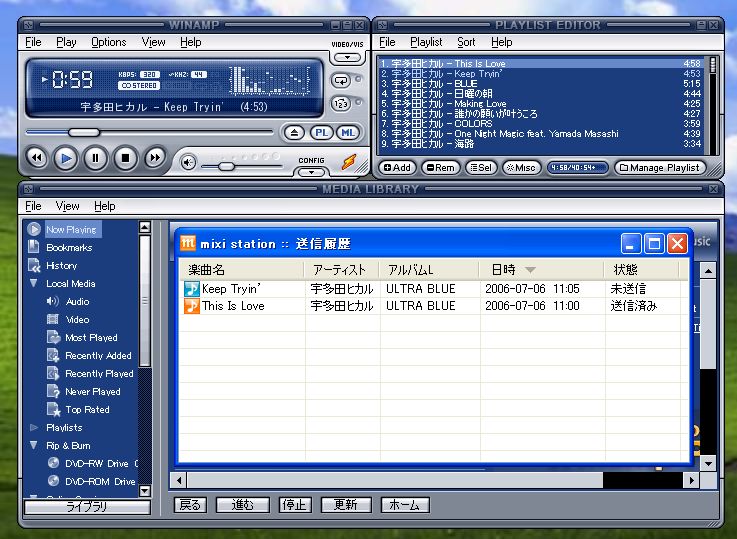Toggle repeat mode in Winamp
Image resolution: width=737 pixels, height=539 pixels.
pyautogui.click(x=341, y=80)
